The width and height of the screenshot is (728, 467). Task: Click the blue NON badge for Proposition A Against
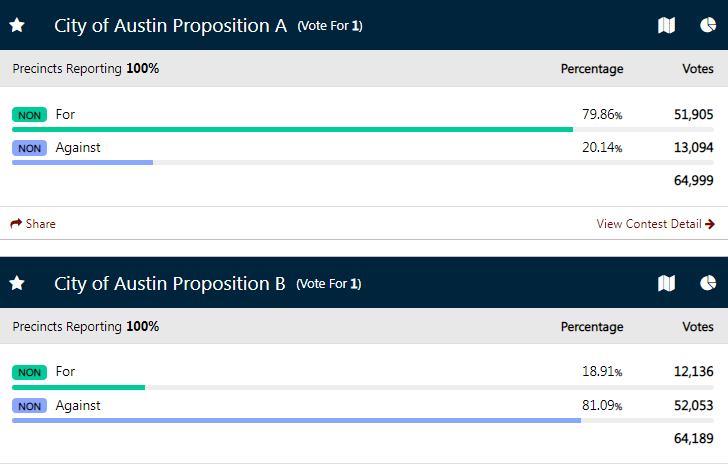click(29, 148)
